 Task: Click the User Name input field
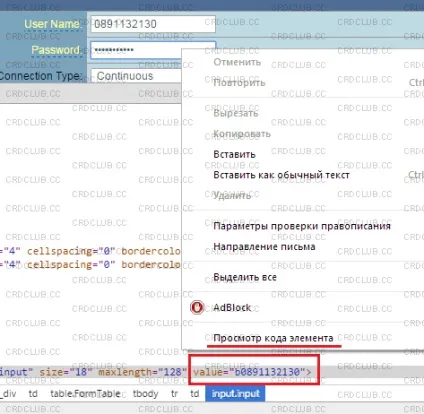[x=153, y=24]
